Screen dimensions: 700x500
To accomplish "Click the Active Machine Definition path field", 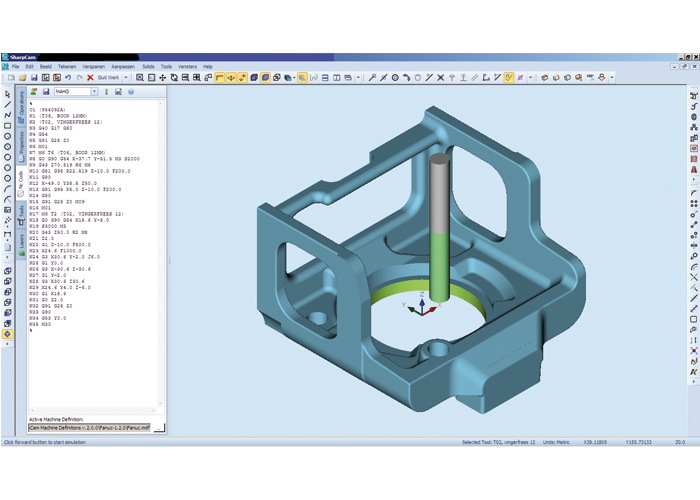I will coord(89,427).
